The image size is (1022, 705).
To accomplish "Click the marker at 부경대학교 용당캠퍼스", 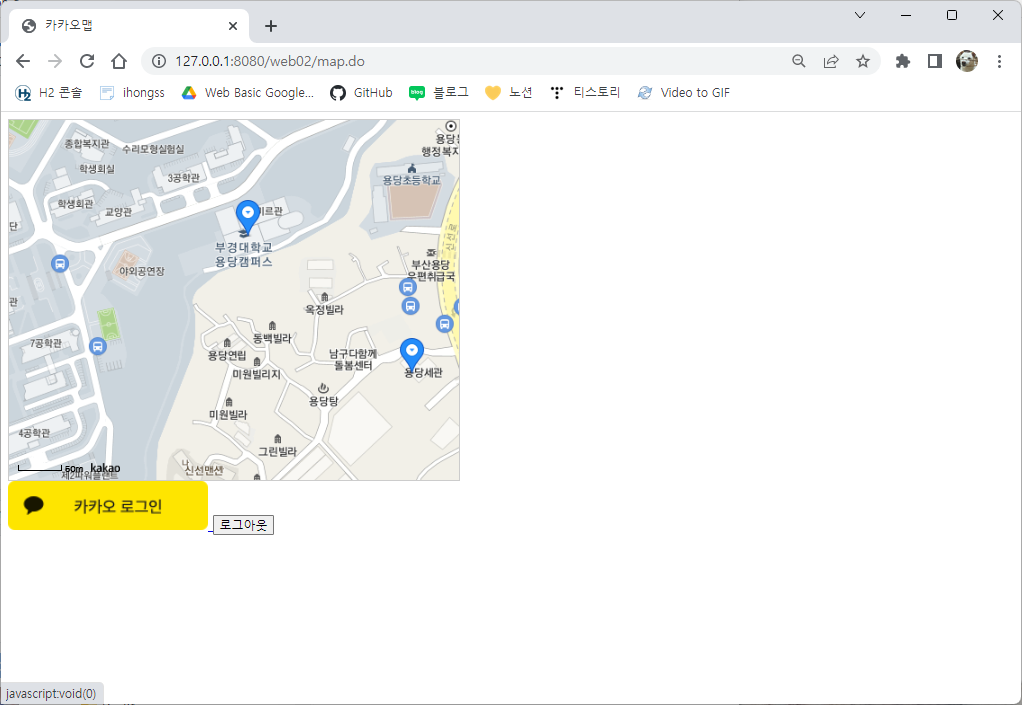I will [x=248, y=216].
